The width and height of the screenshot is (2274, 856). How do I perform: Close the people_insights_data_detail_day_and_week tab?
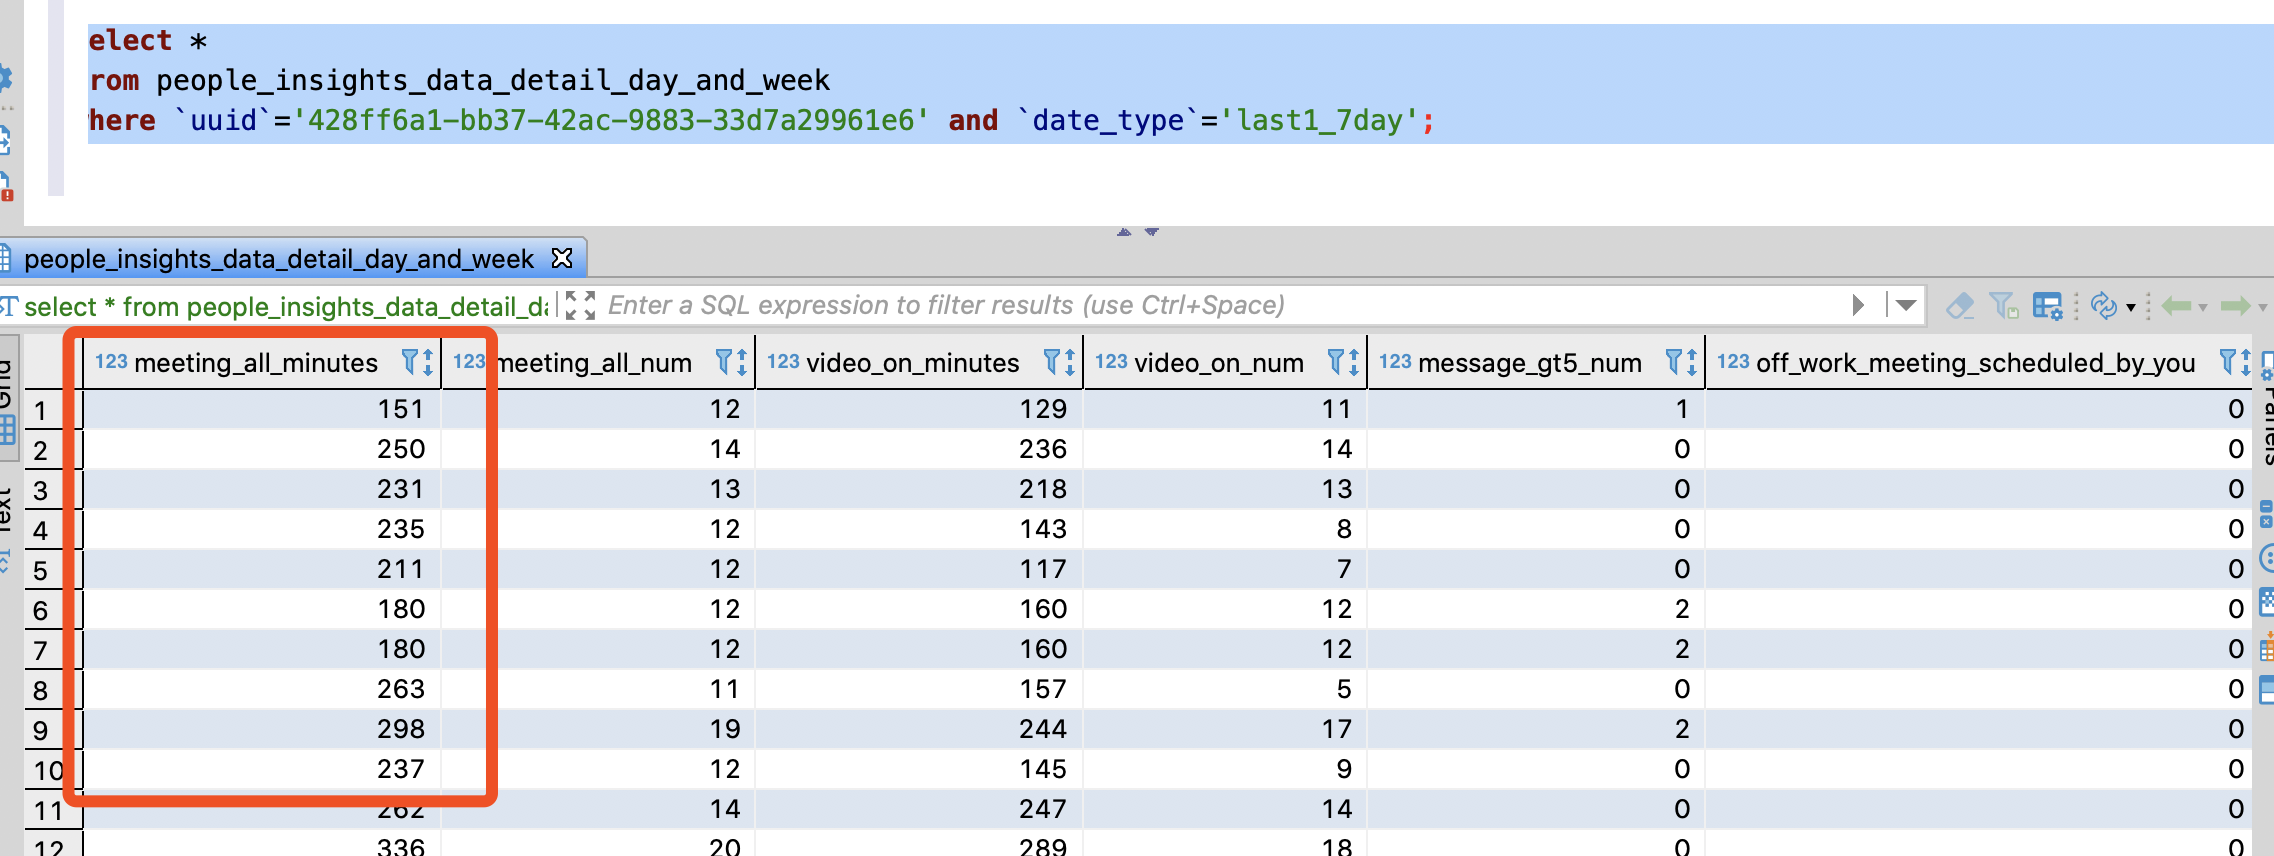pos(562,259)
